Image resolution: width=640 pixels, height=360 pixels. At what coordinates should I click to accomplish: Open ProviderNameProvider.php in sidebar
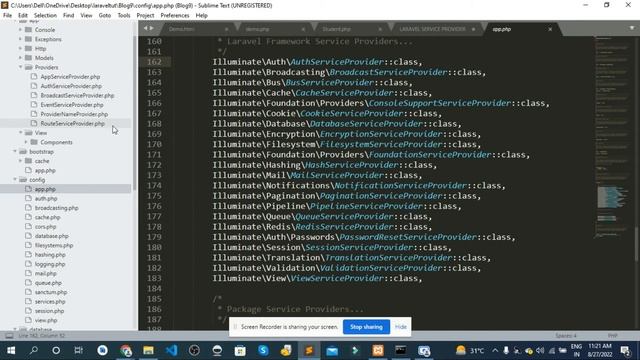coord(74,114)
